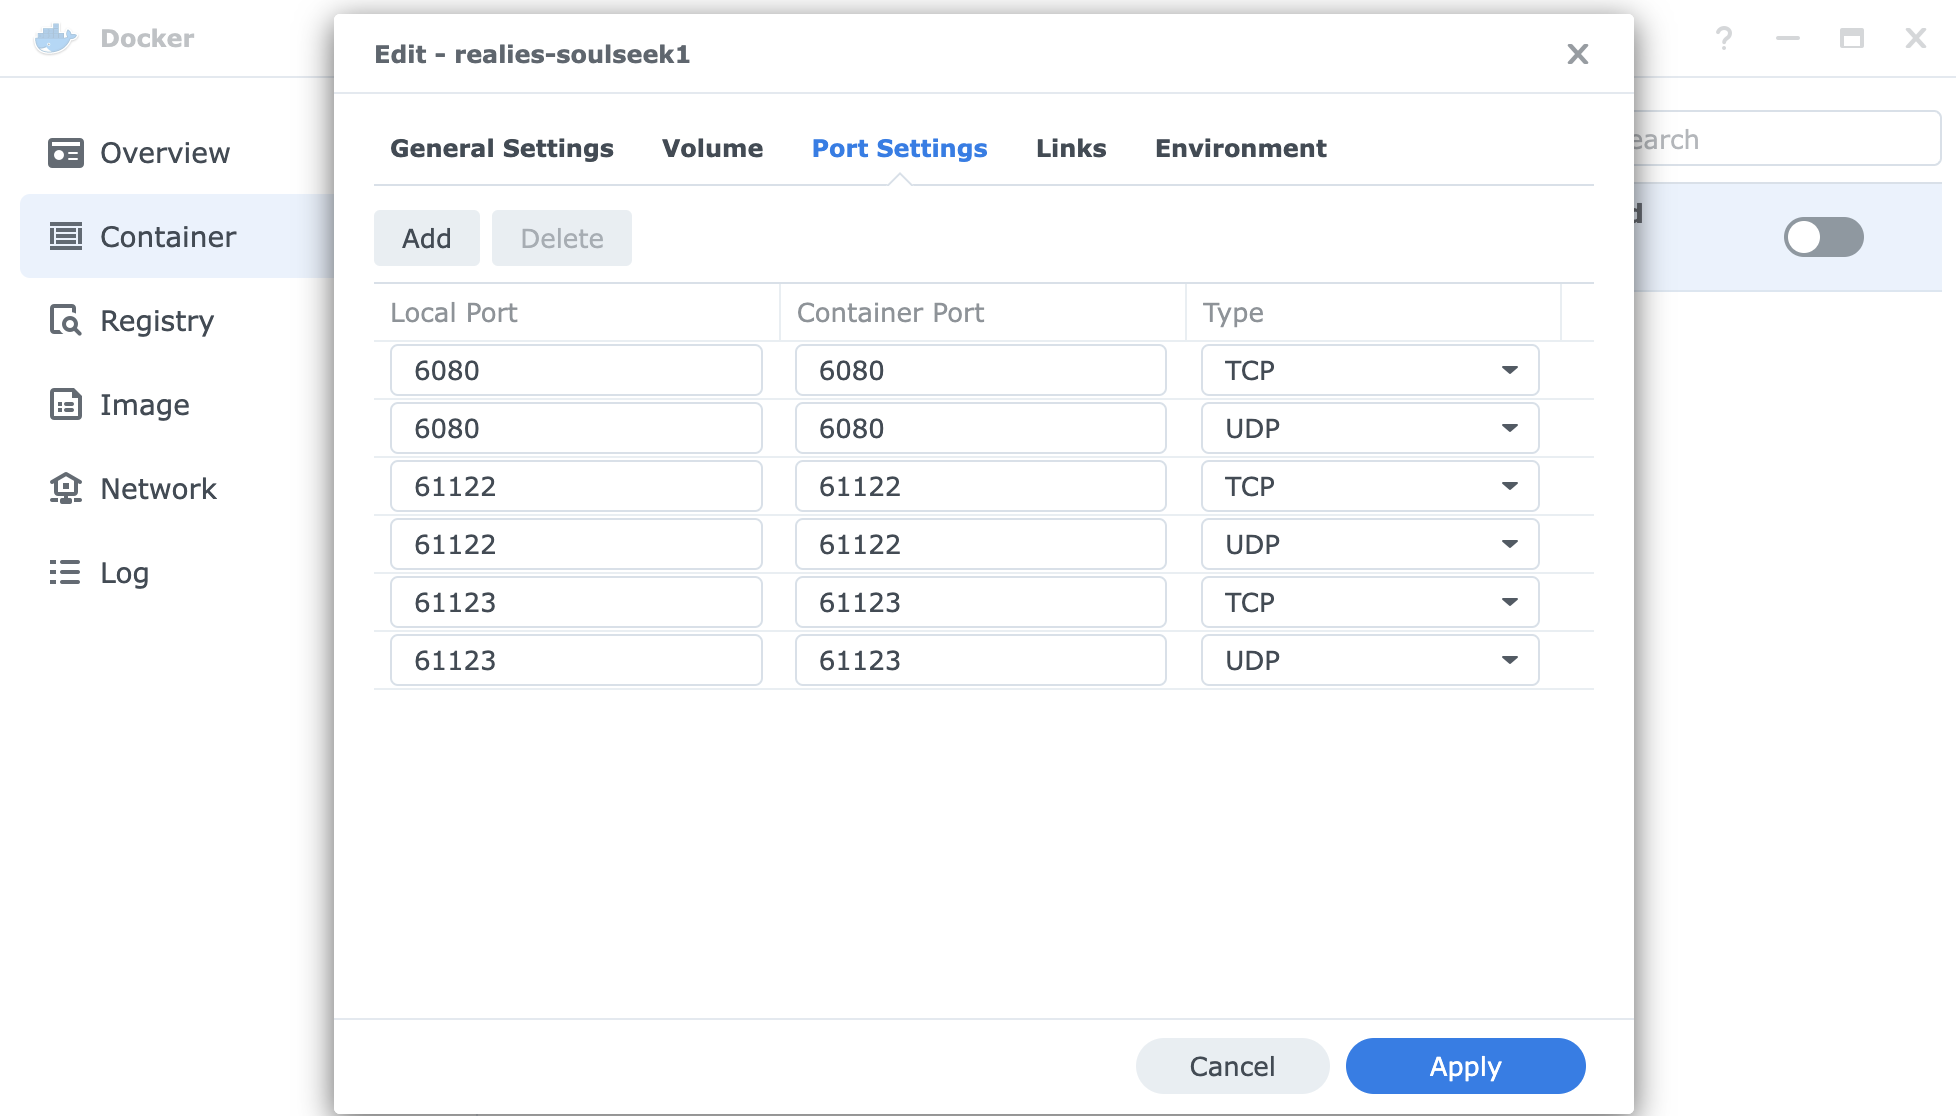Apply the port settings changes
The height and width of the screenshot is (1116, 1956).
pyautogui.click(x=1464, y=1066)
